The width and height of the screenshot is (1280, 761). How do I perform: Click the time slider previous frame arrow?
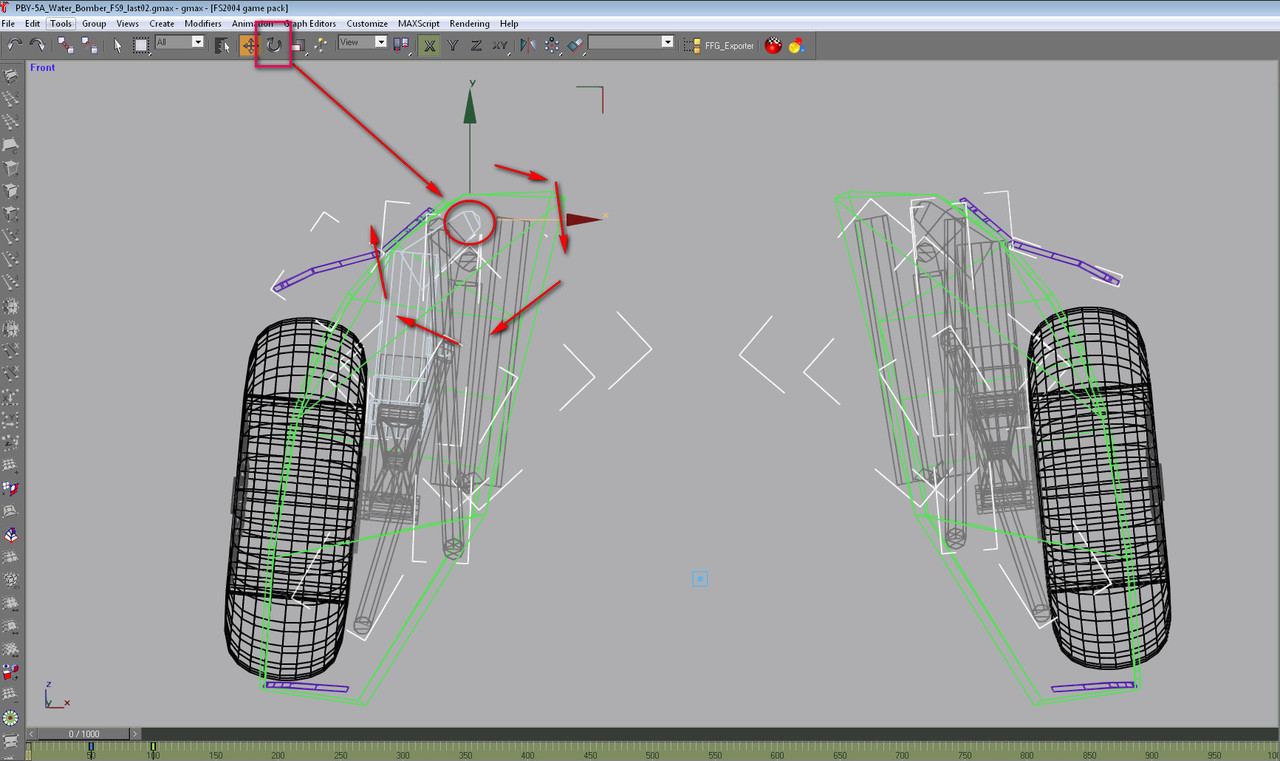pyautogui.click(x=31, y=734)
